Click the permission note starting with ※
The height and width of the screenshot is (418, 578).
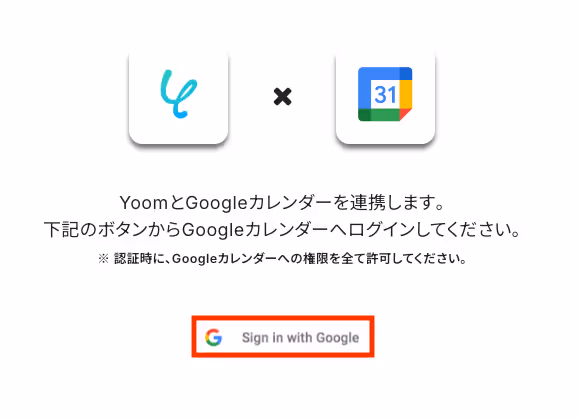[x=283, y=259]
